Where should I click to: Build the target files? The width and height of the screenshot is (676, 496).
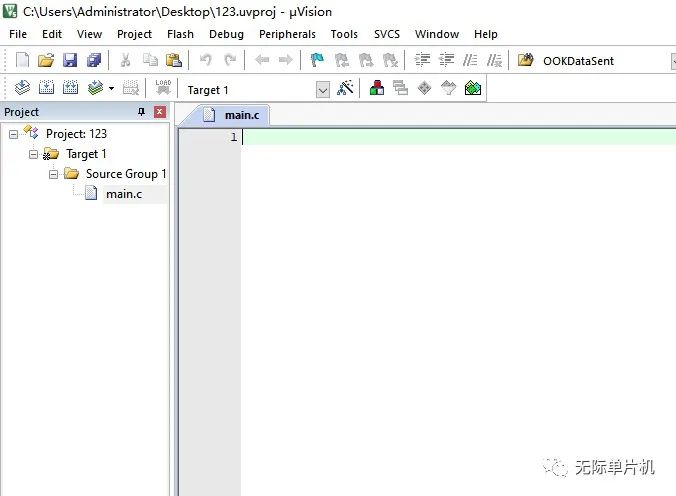(46, 88)
